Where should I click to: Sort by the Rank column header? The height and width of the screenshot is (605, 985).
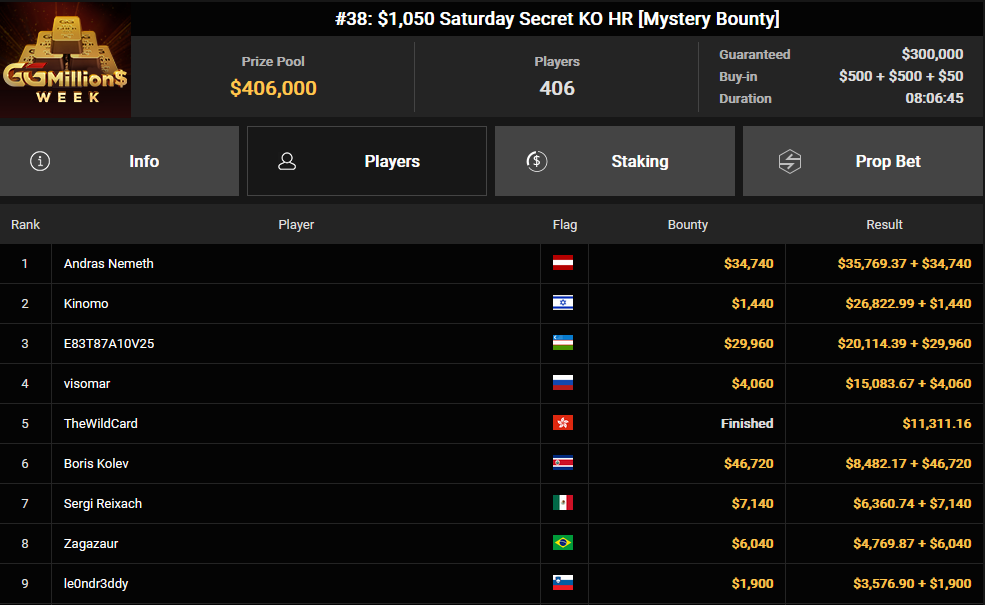pos(25,224)
